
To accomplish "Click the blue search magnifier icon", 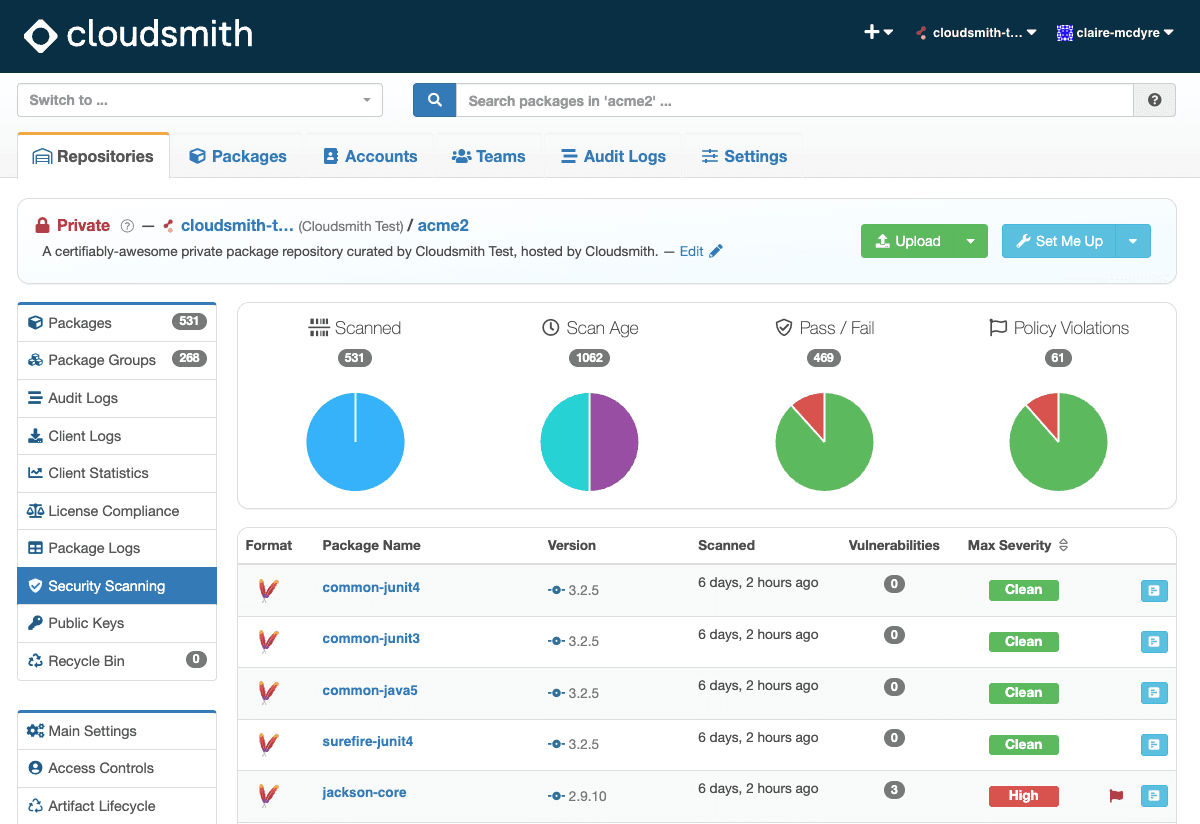I will 435,100.
